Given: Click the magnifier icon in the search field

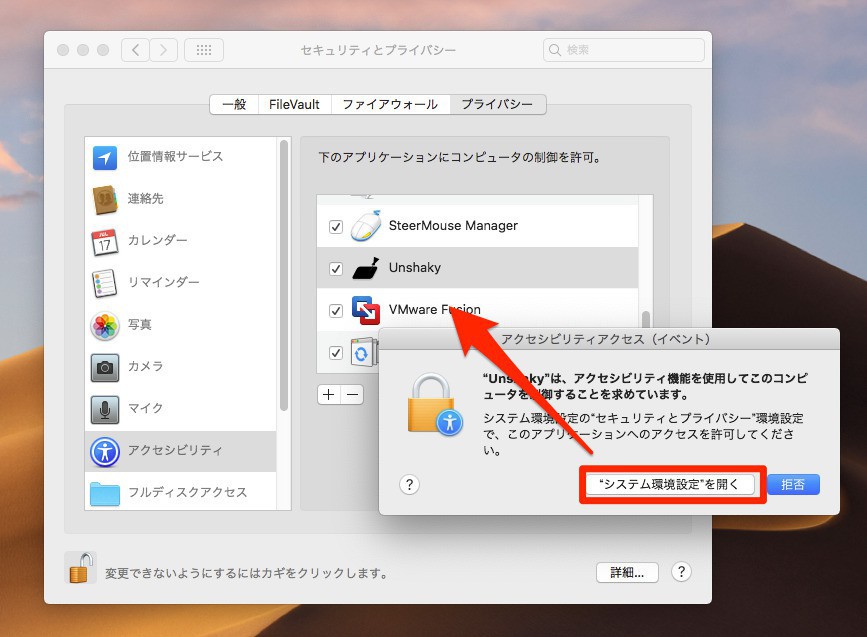Looking at the screenshot, I should (555, 50).
